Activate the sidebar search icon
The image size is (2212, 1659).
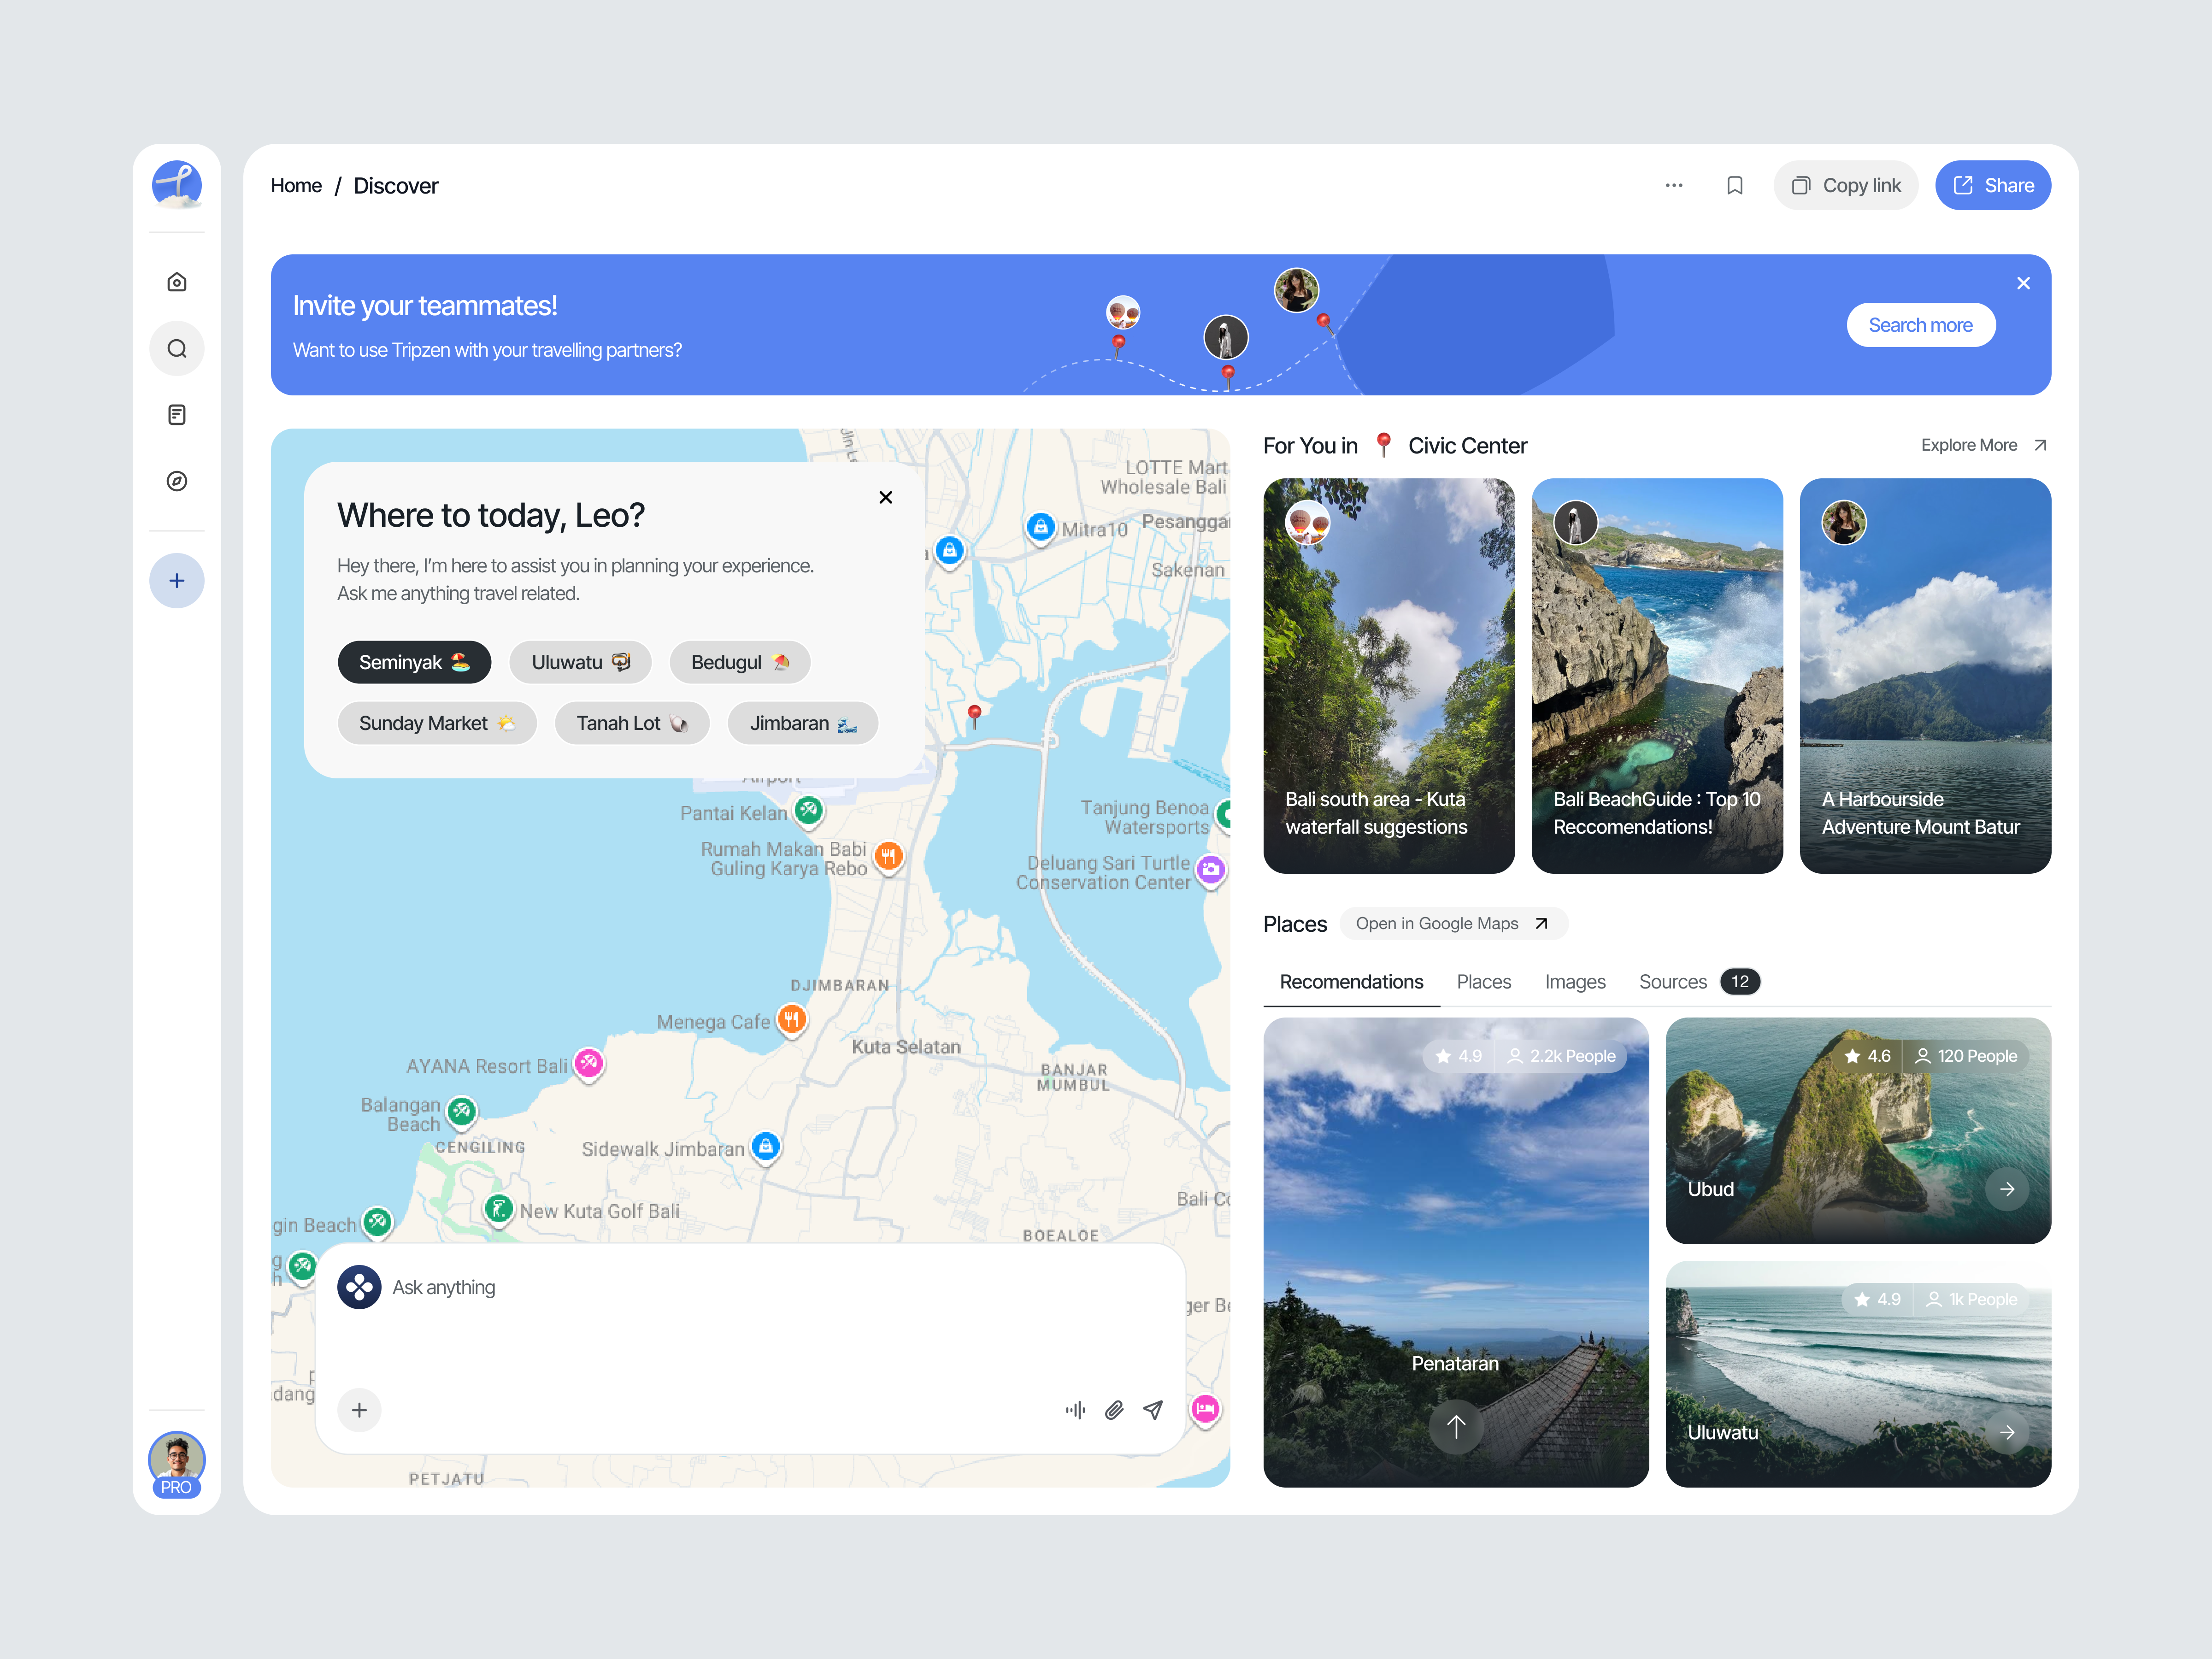point(176,348)
